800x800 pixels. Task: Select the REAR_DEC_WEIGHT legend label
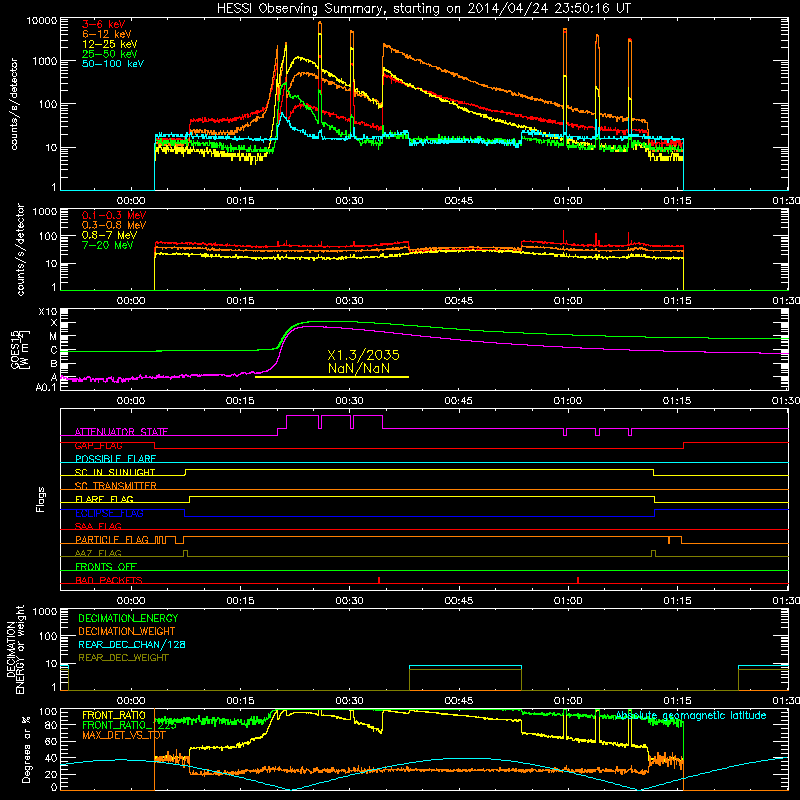[x=123, y=658]
